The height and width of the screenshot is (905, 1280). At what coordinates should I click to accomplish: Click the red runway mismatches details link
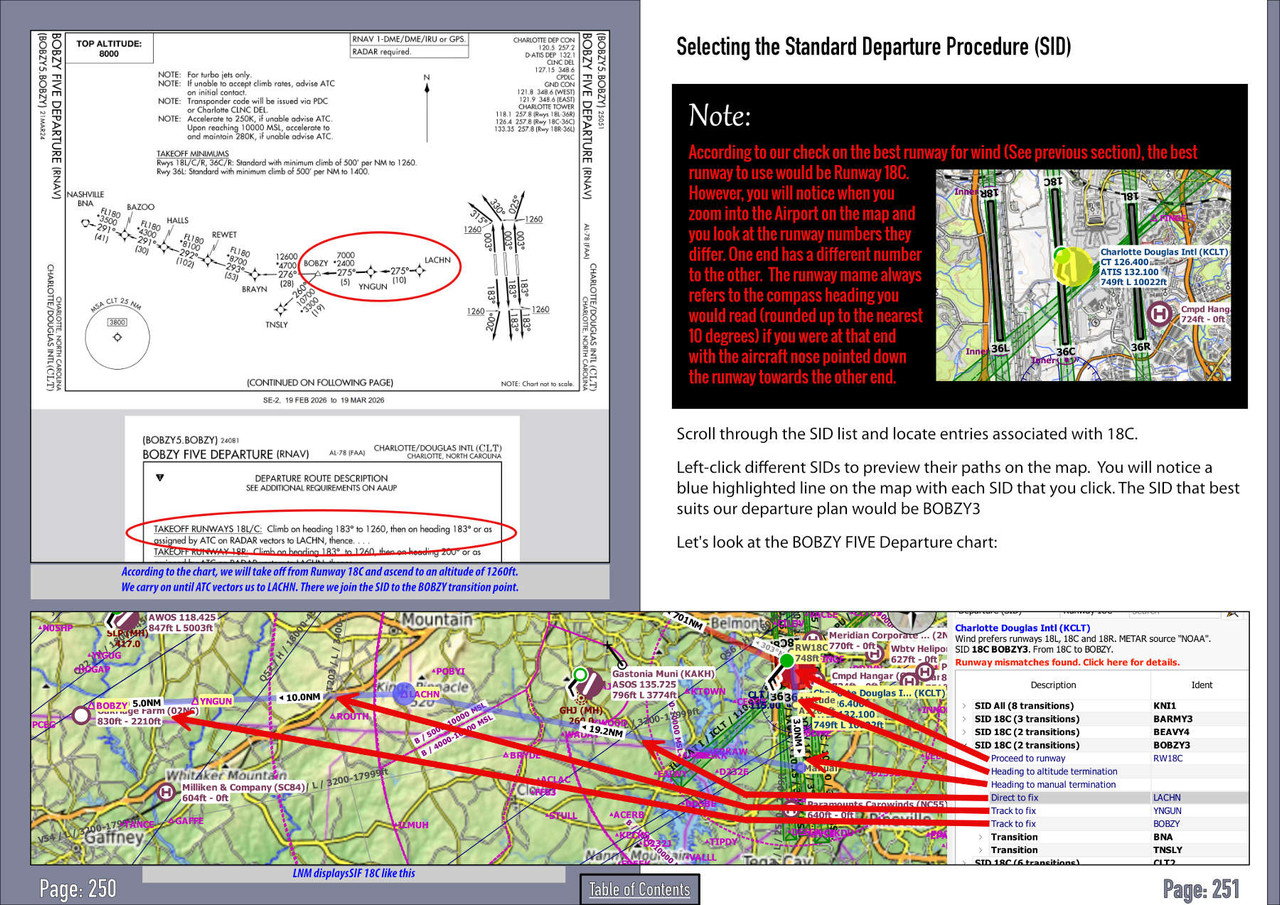pyautogui.click(x=1067, y=662)
